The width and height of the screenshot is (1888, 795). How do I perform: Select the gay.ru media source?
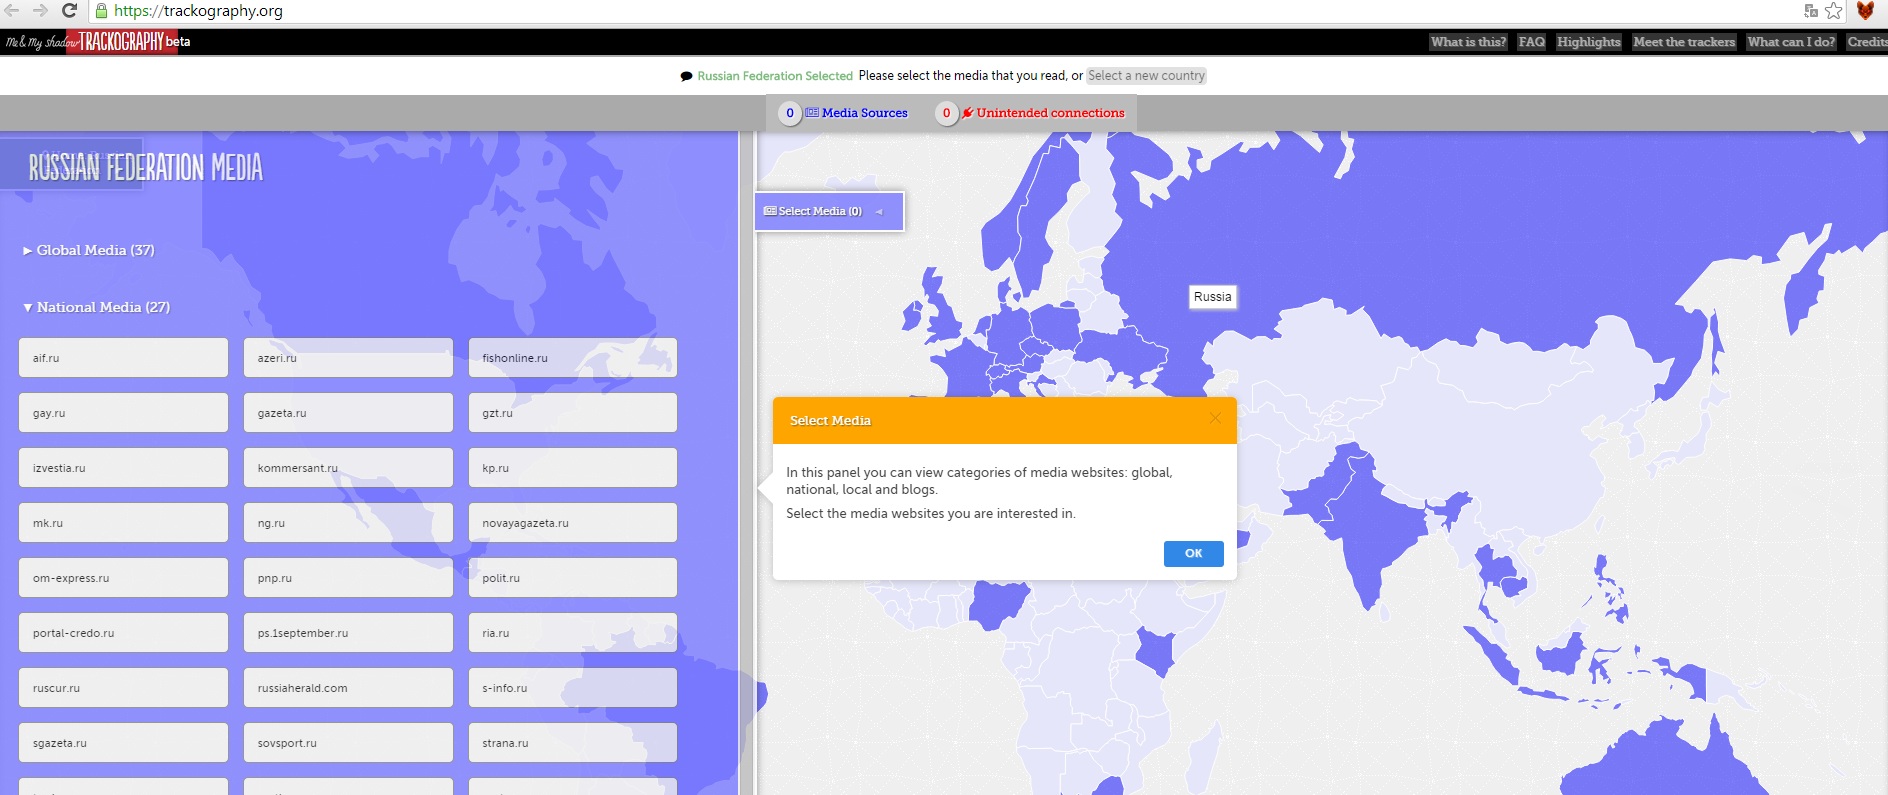tap(123, 413)
